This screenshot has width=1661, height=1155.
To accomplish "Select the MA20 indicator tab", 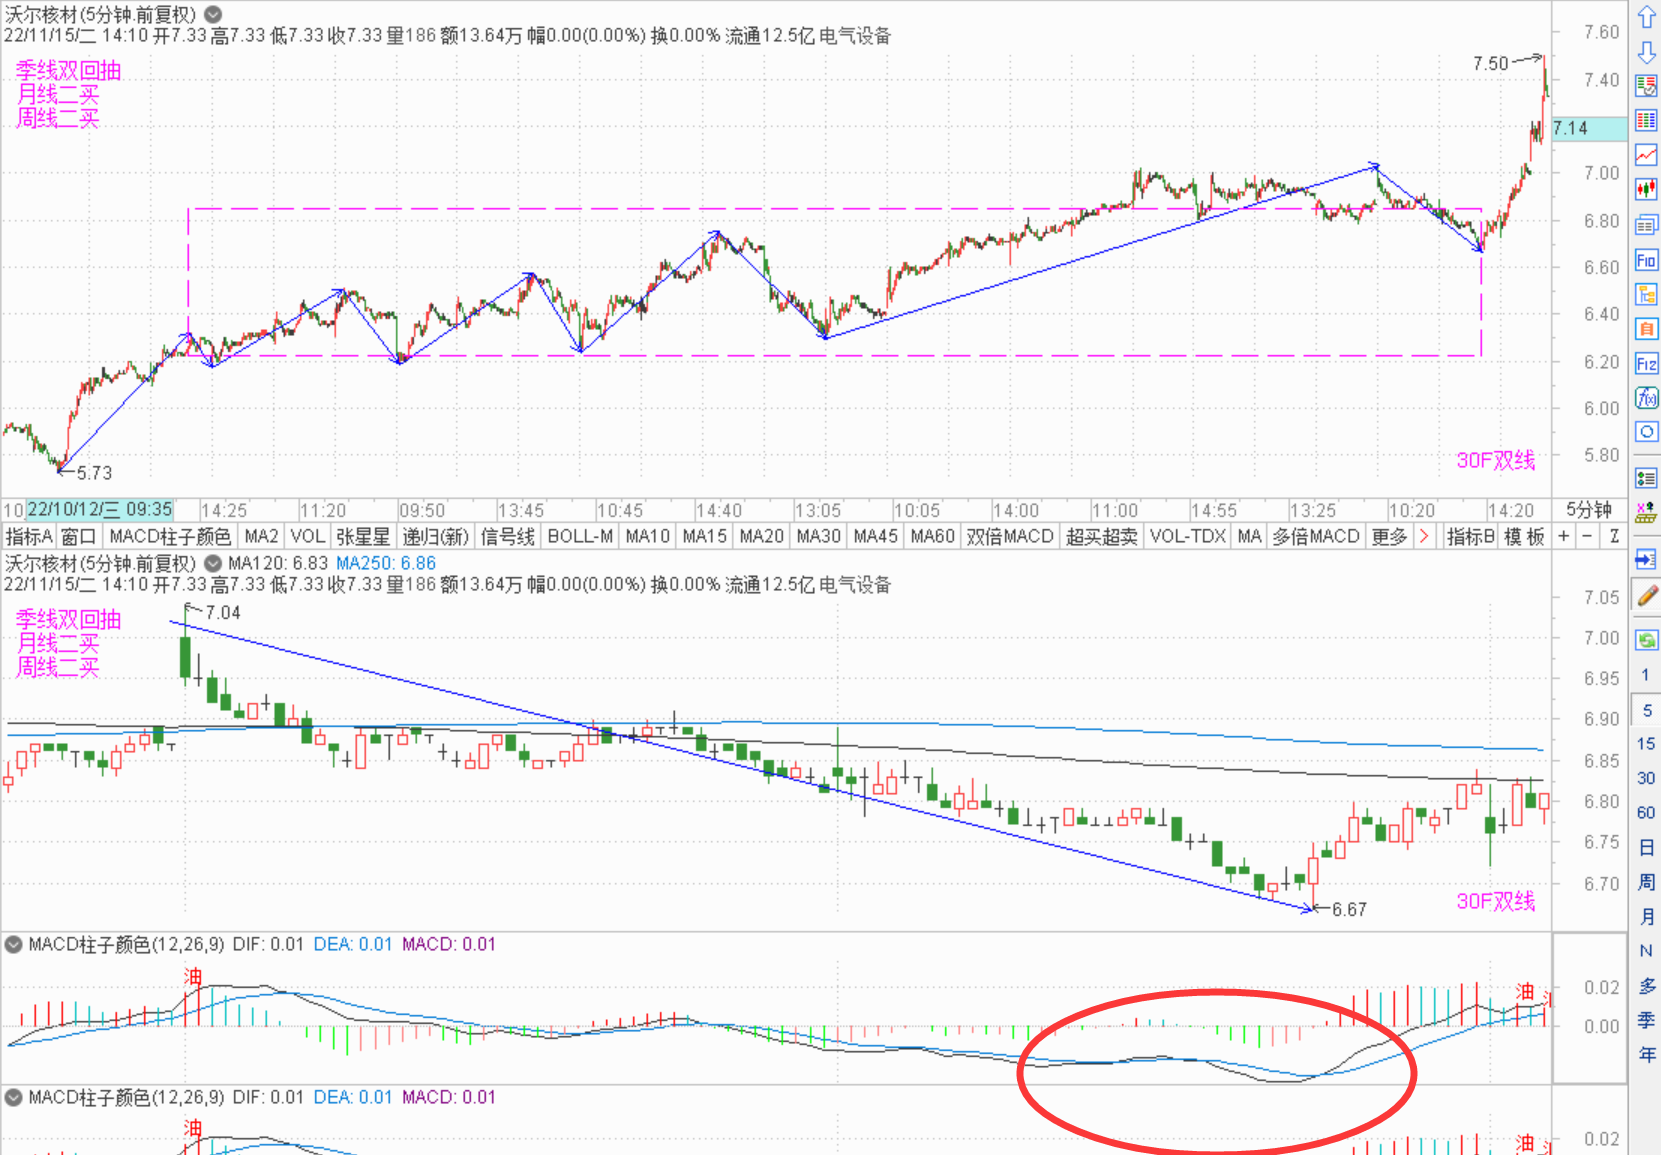I will click(761, 536).
